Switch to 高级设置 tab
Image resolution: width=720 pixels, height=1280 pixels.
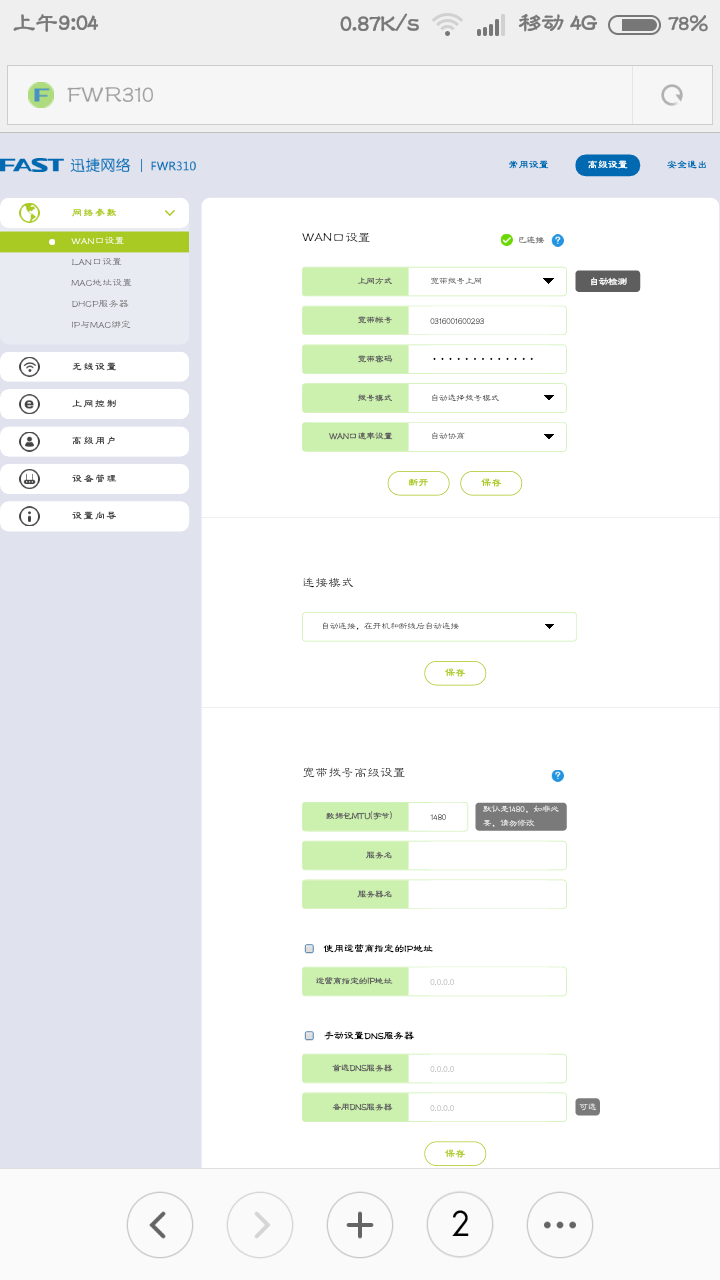tap(608, 165)
